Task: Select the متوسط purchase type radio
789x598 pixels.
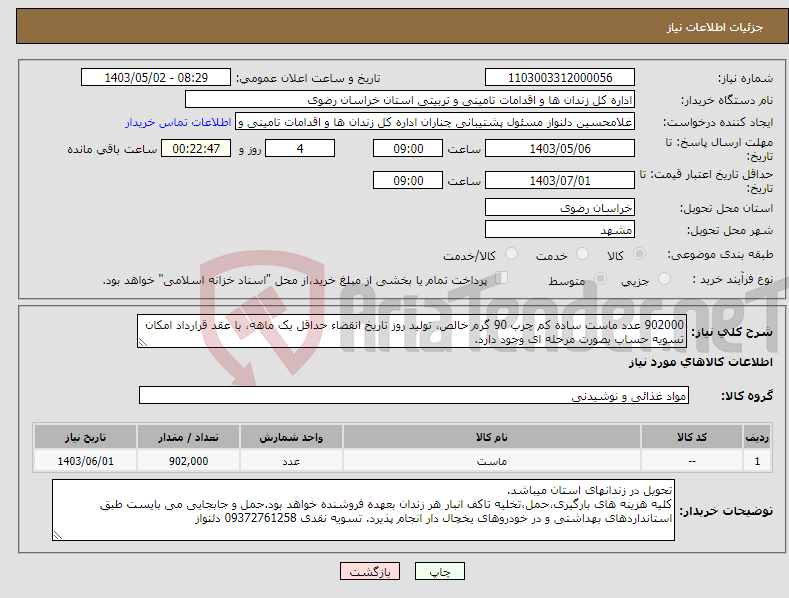Action: click(600, 279)
